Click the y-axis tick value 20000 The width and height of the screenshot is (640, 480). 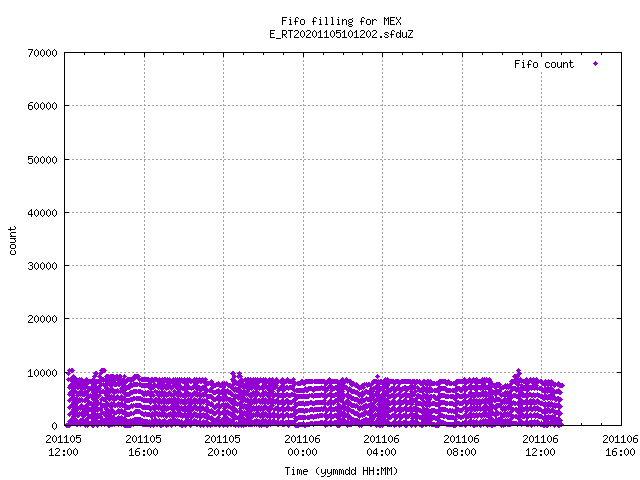point(42,319)
